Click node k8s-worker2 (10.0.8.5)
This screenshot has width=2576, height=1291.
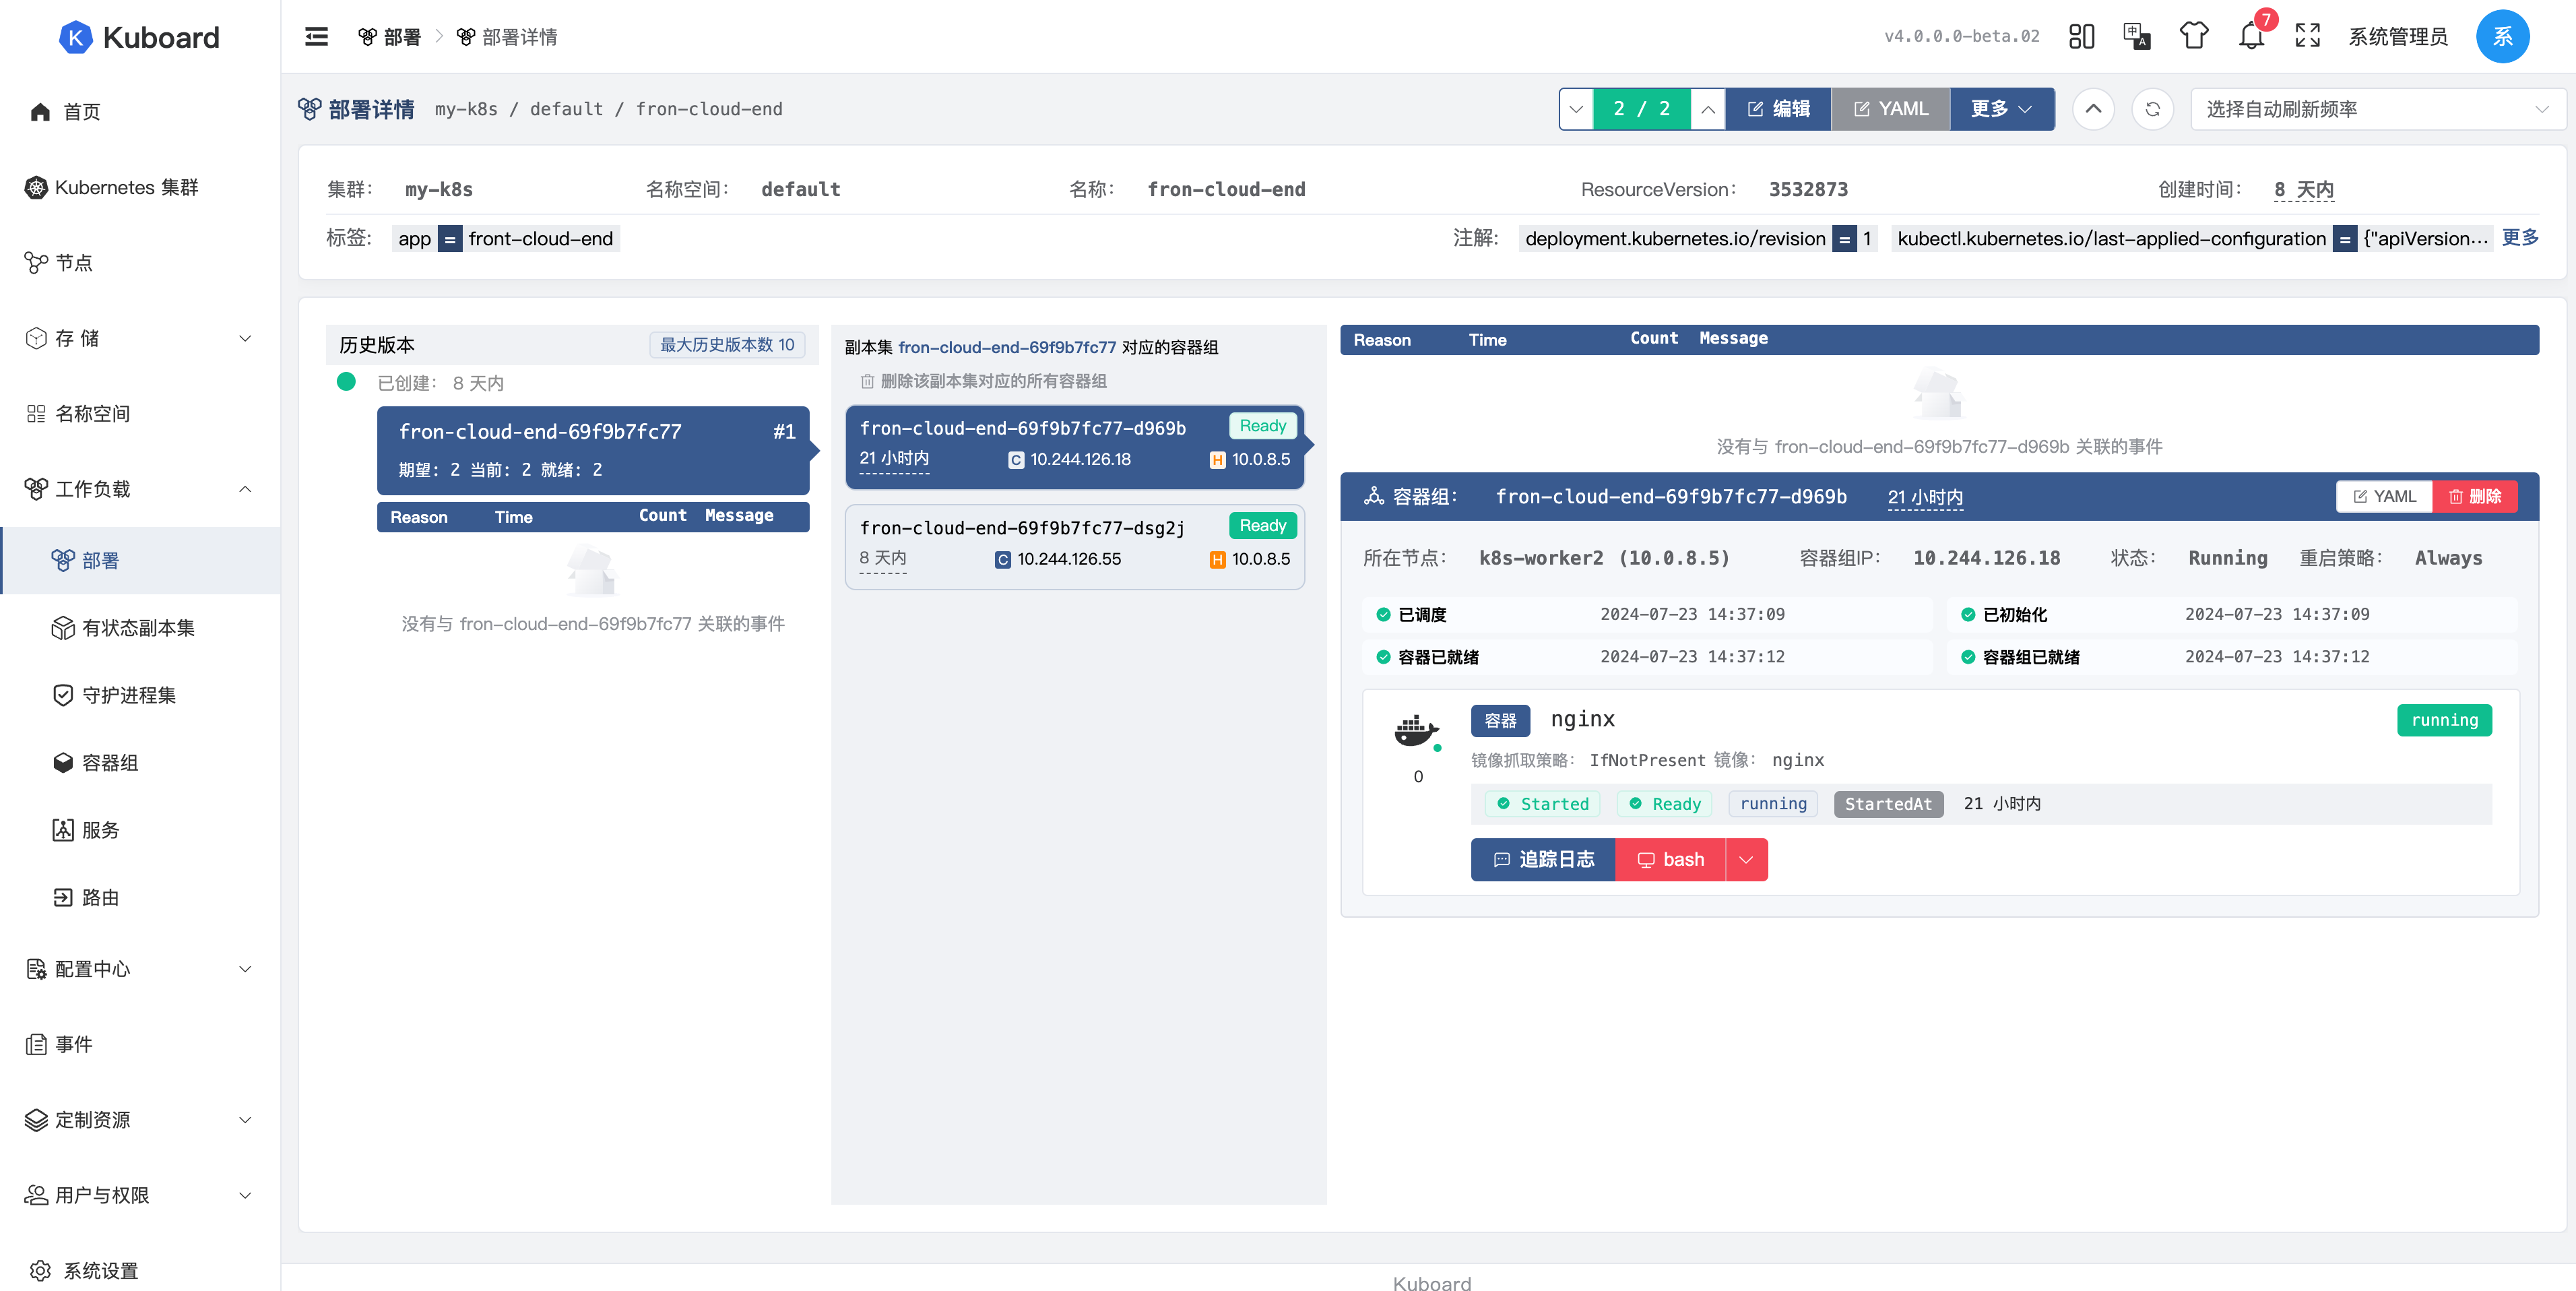[x=1604, y=558]
